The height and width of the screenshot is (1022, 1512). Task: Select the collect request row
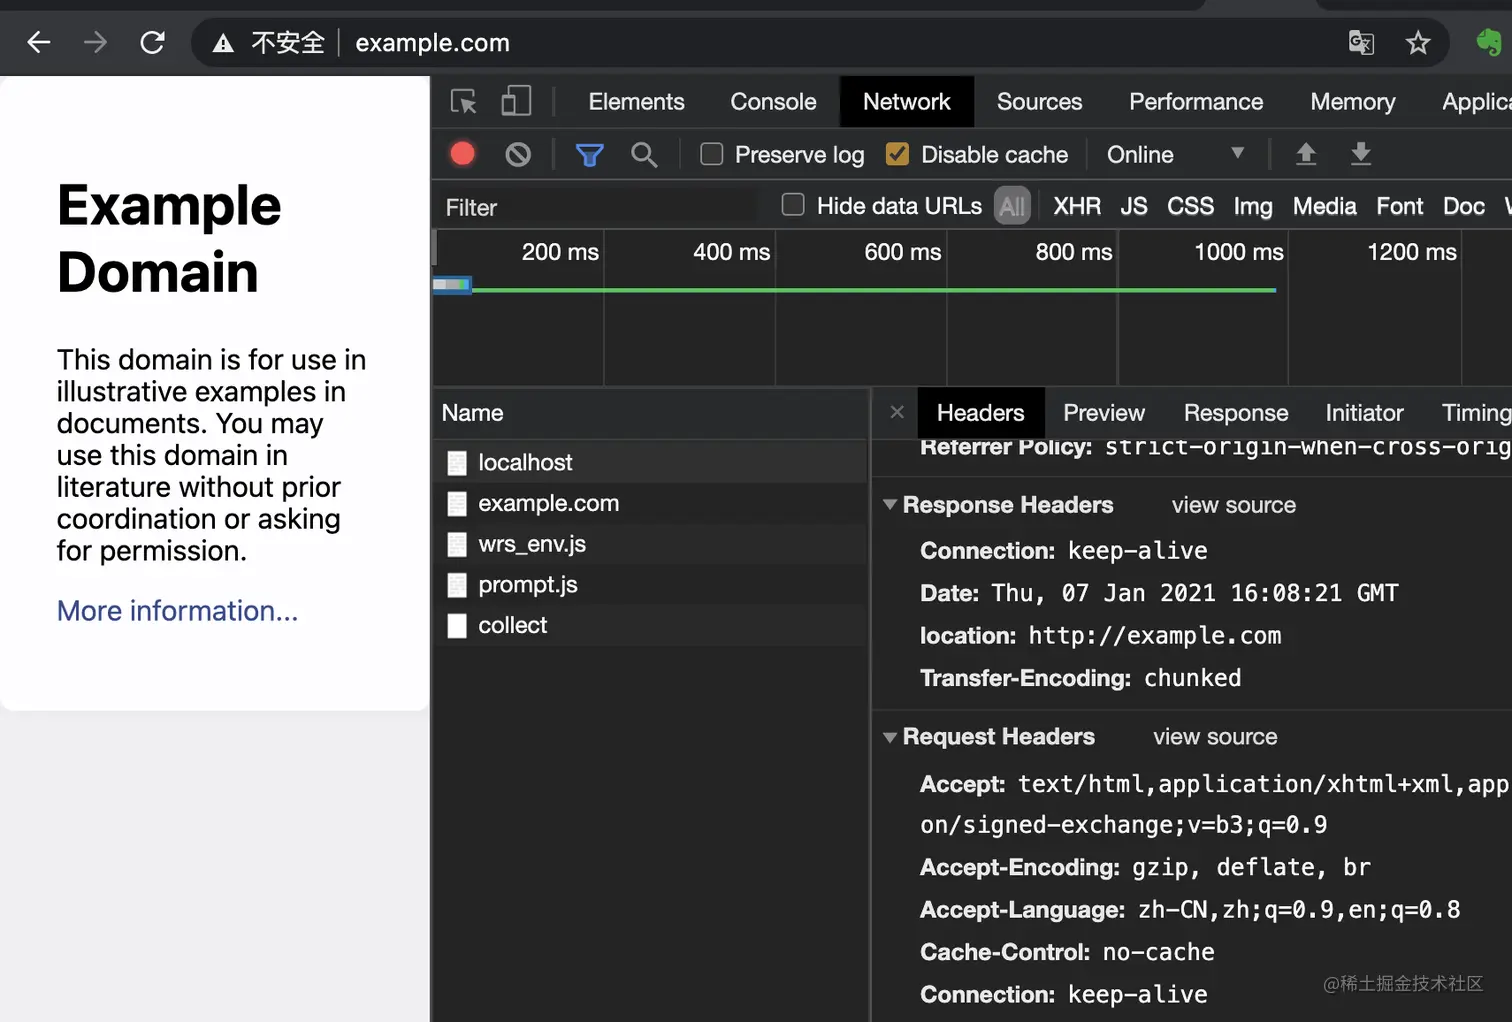coord(650,626)
